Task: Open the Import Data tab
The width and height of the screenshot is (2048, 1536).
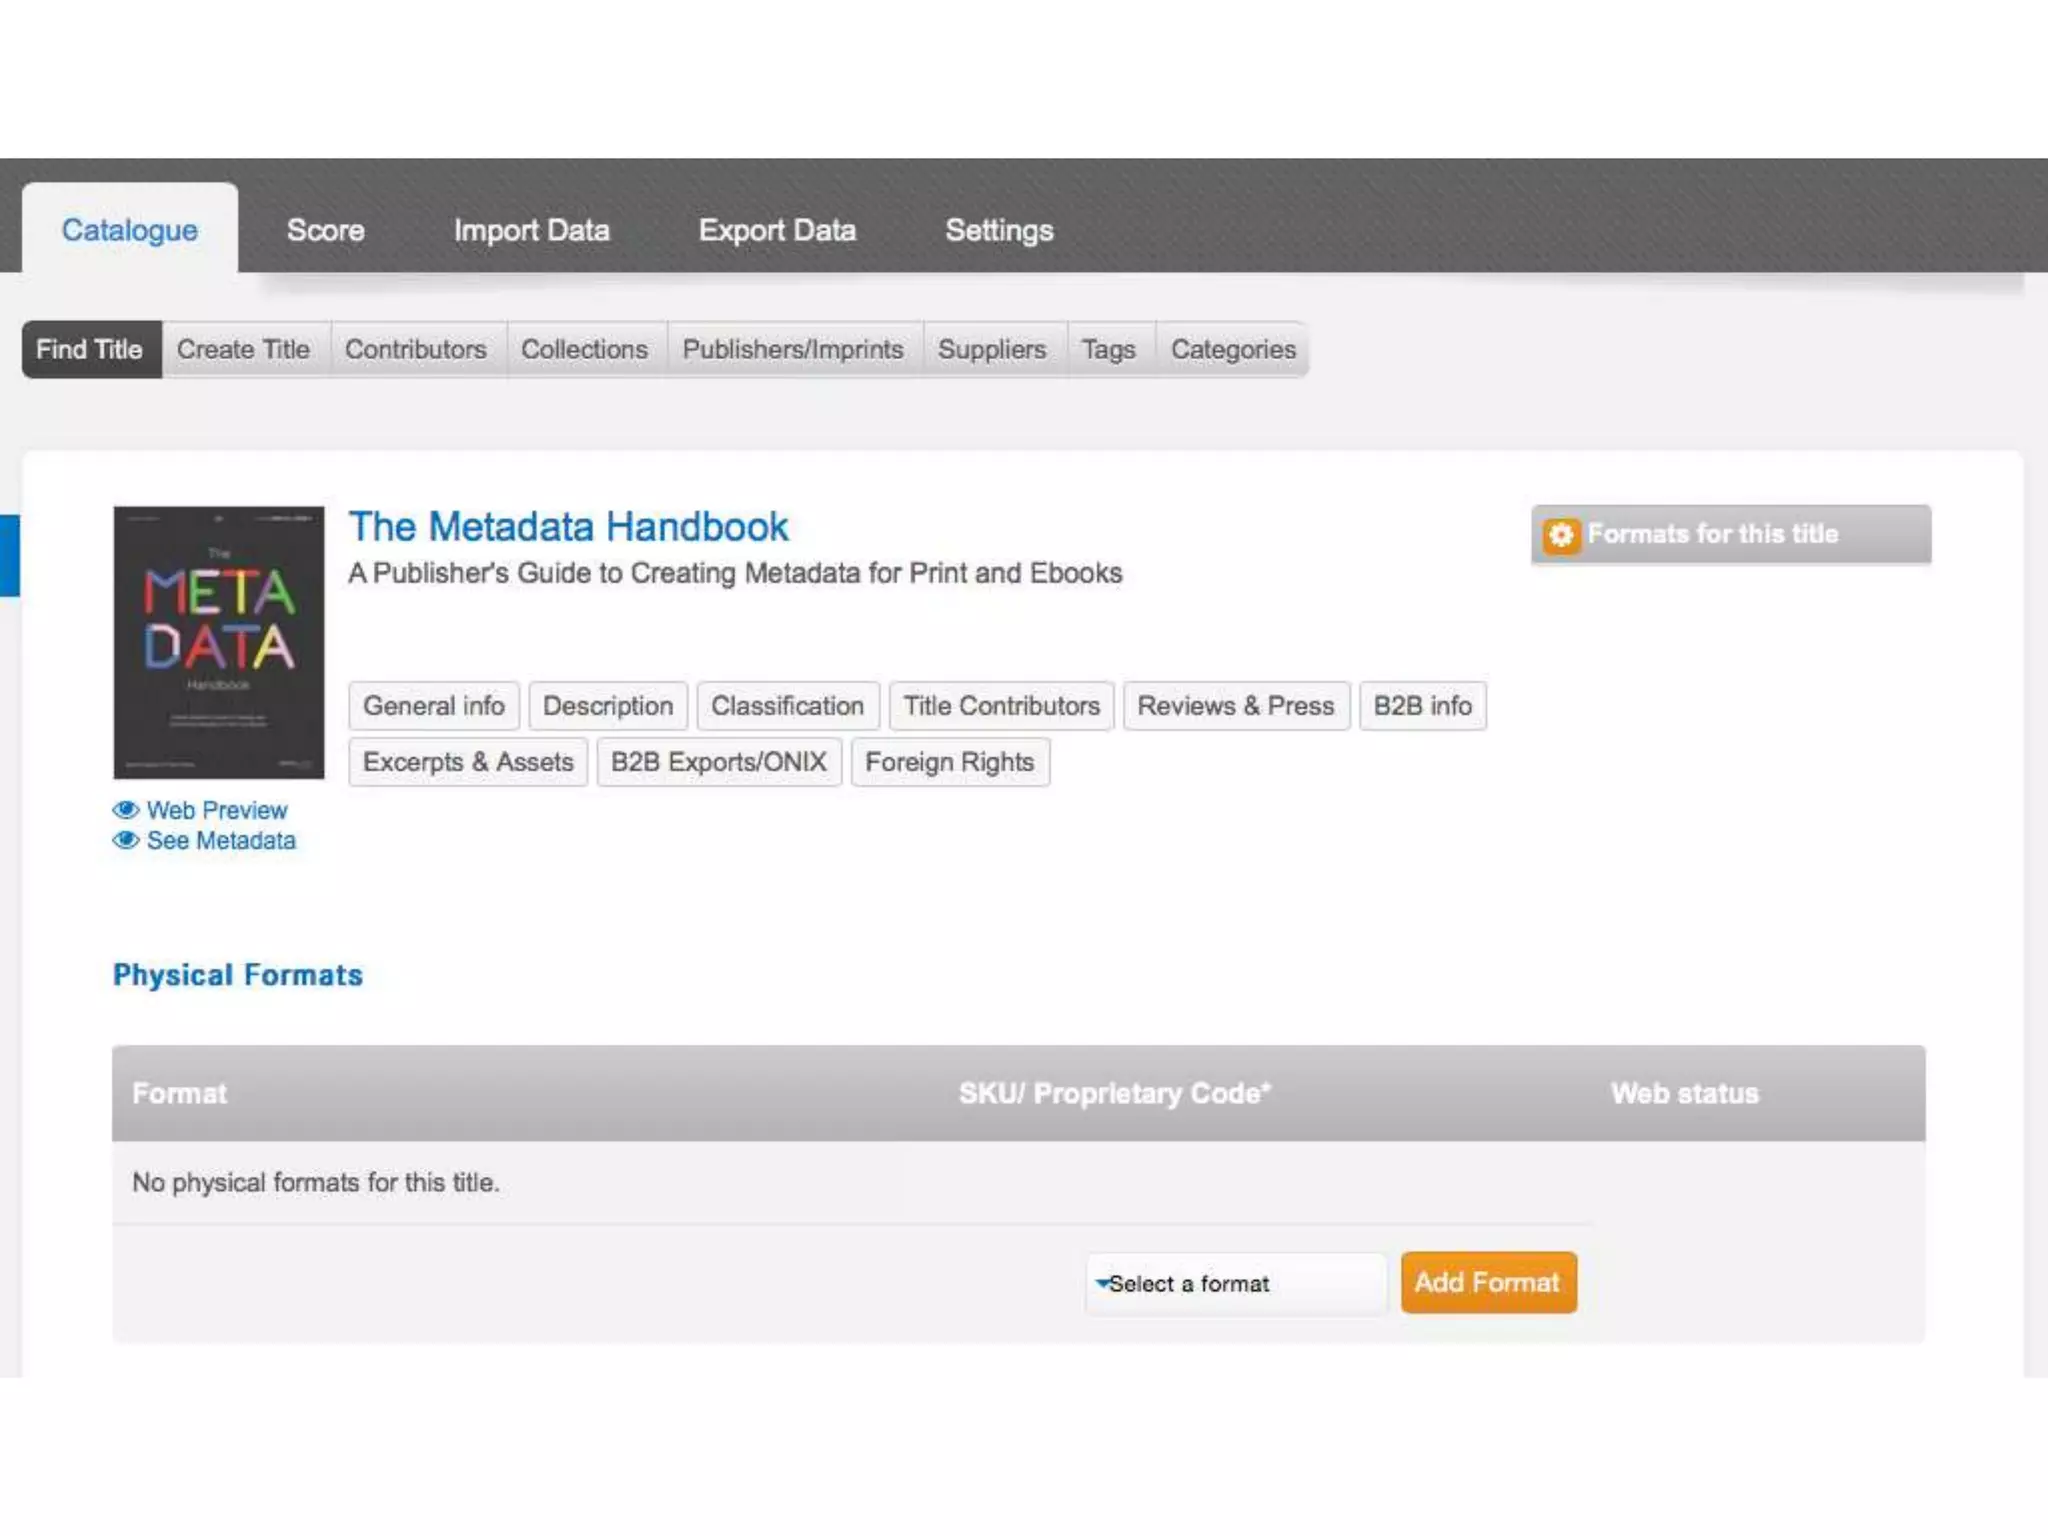Action: 531,230
